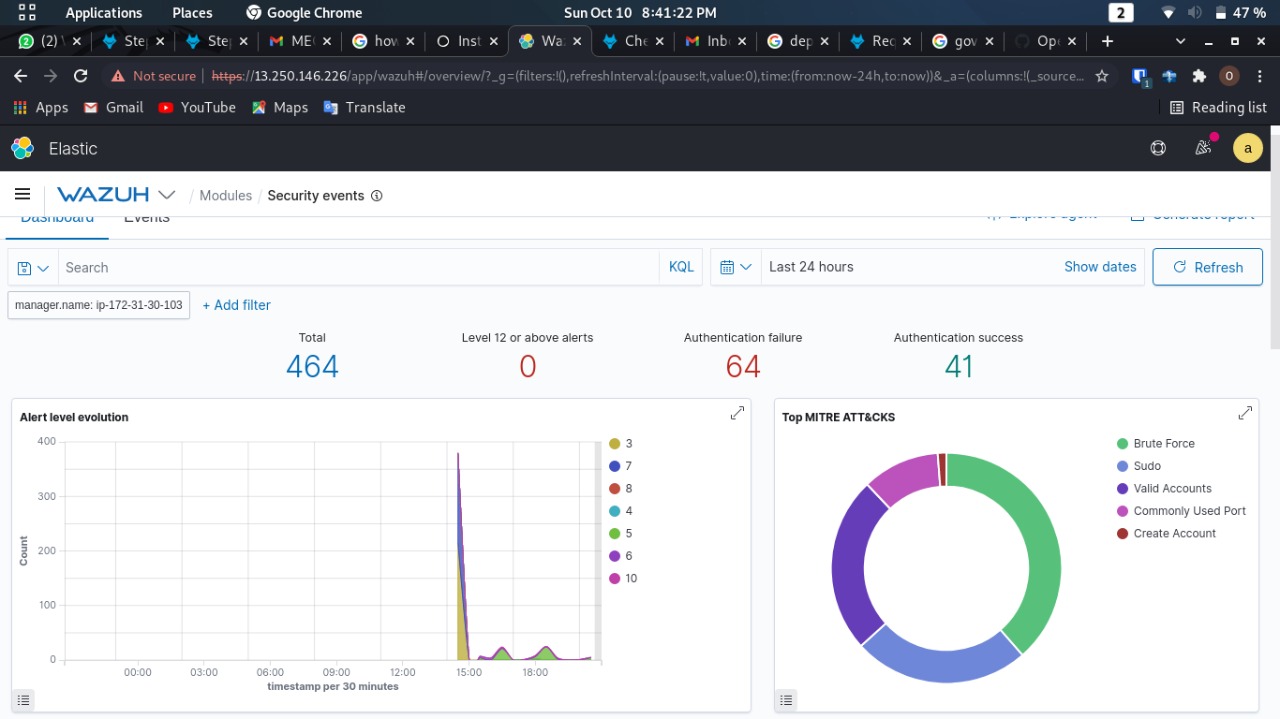Open the YouTube bookmark
Image resolution: width=1280 pixels, height=719 pixels.
pyautogui.click(x=197, y=107)
